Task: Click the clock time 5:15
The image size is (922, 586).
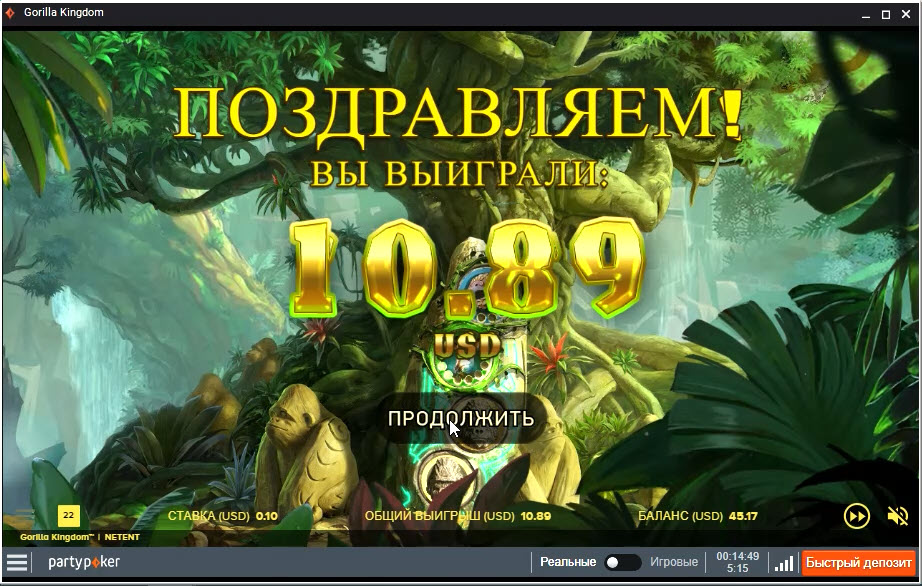Action: (737, 568)
